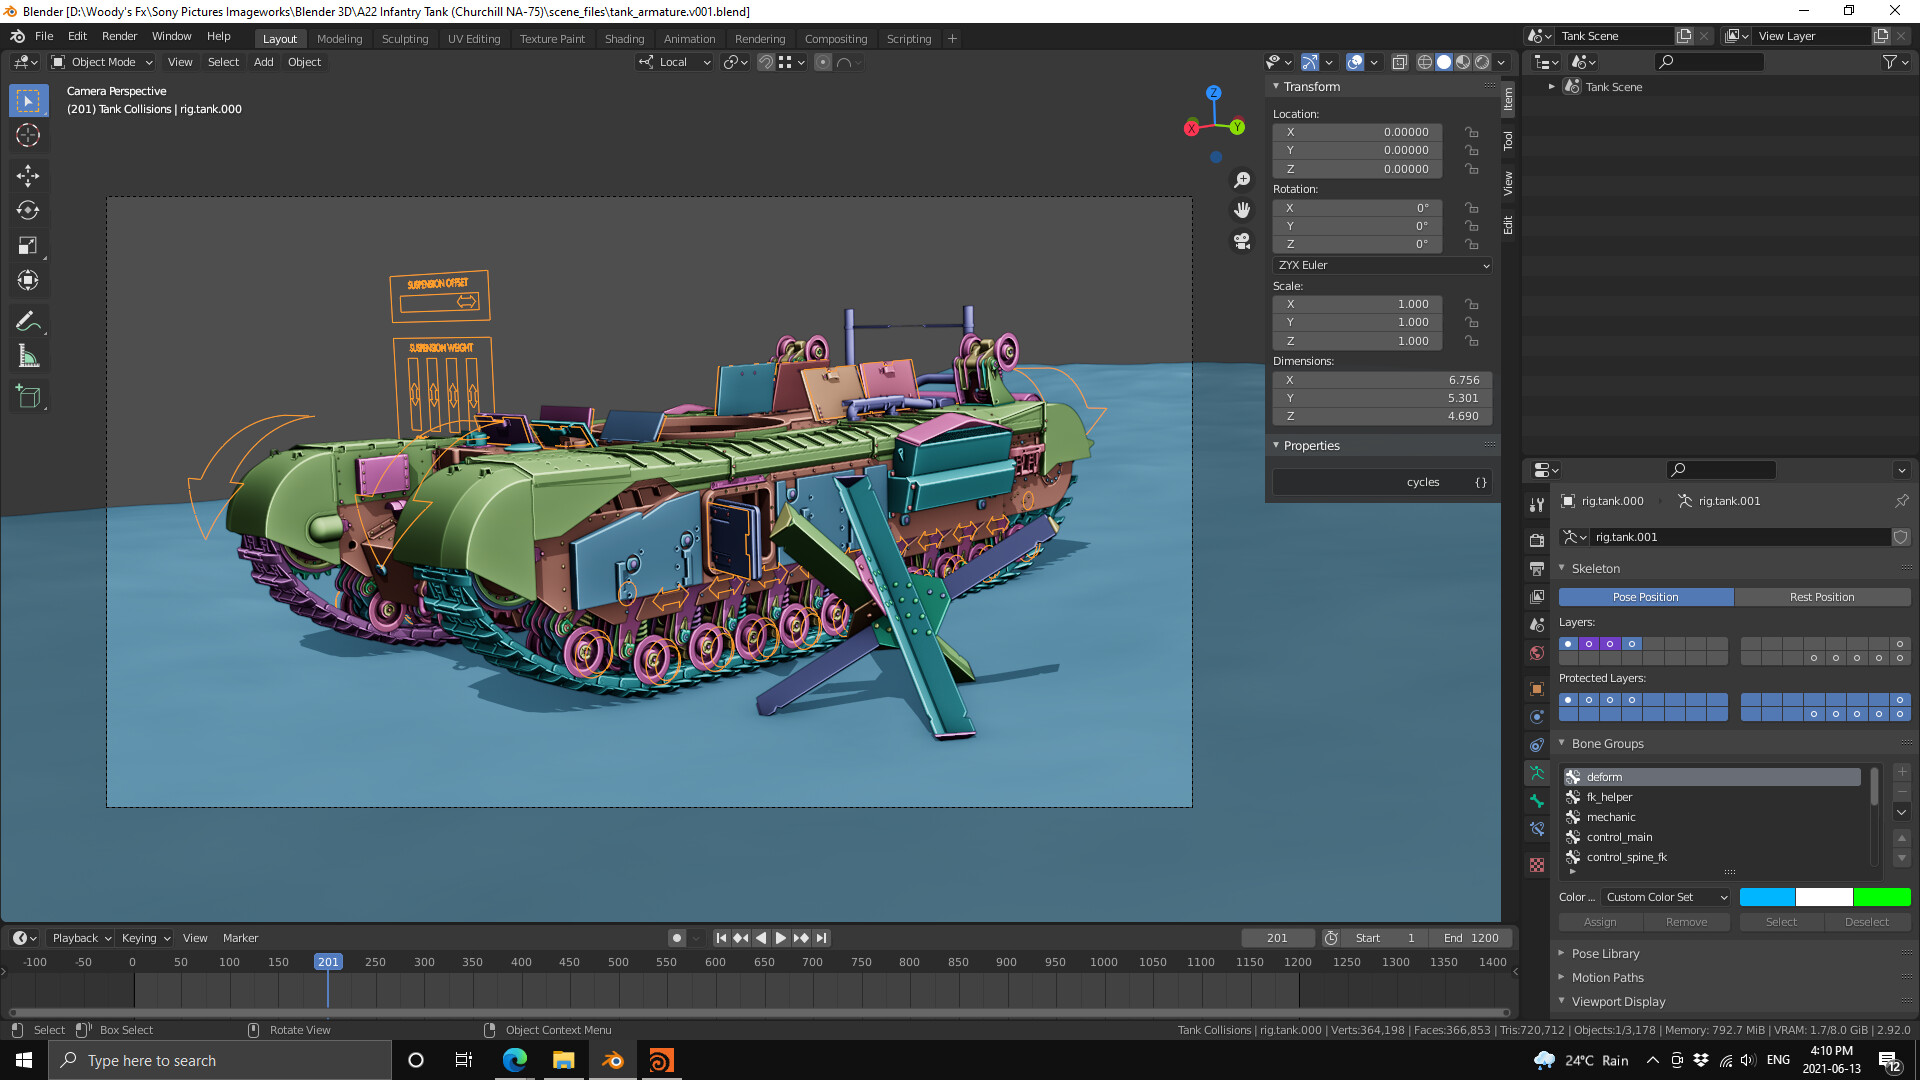Select the Wireframe viewport shading icon
Viewport: 1920px width, 1080px height.
pyautogui.click(x=1424, y=61)
